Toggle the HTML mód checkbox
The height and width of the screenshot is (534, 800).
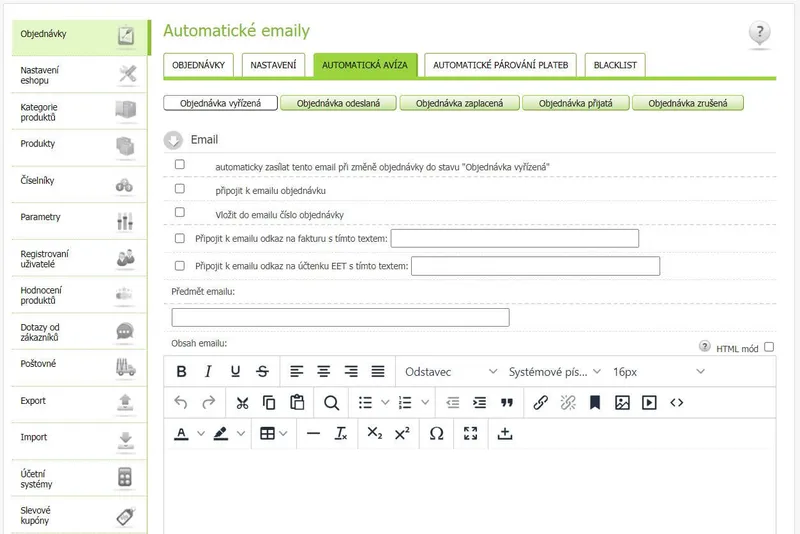tap(769, 347)
